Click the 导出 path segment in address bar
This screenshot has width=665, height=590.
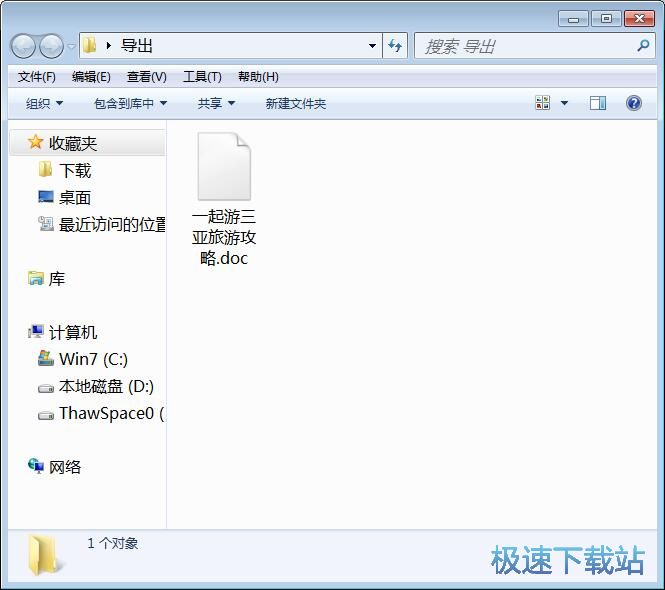[137, 46]
